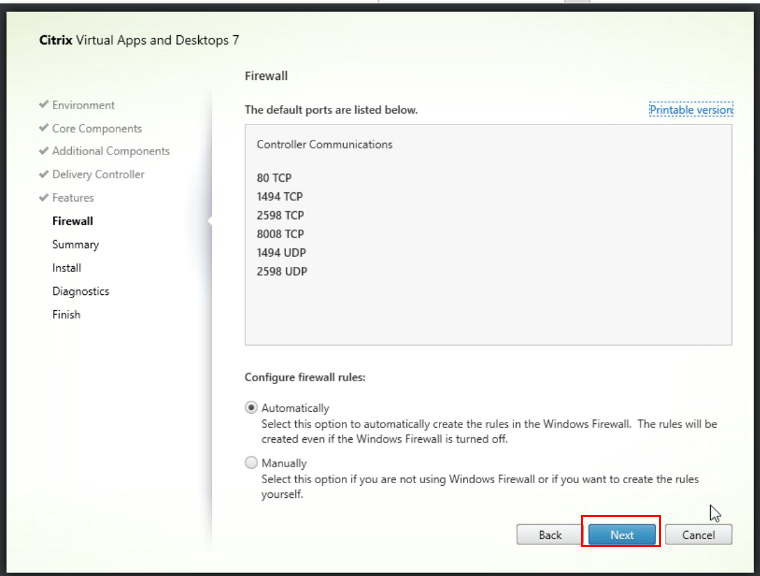Click the Additional Components checkmark icon
Image resolution: width=760 pixels, height=576 pixels.
click(x=43, y=151)
